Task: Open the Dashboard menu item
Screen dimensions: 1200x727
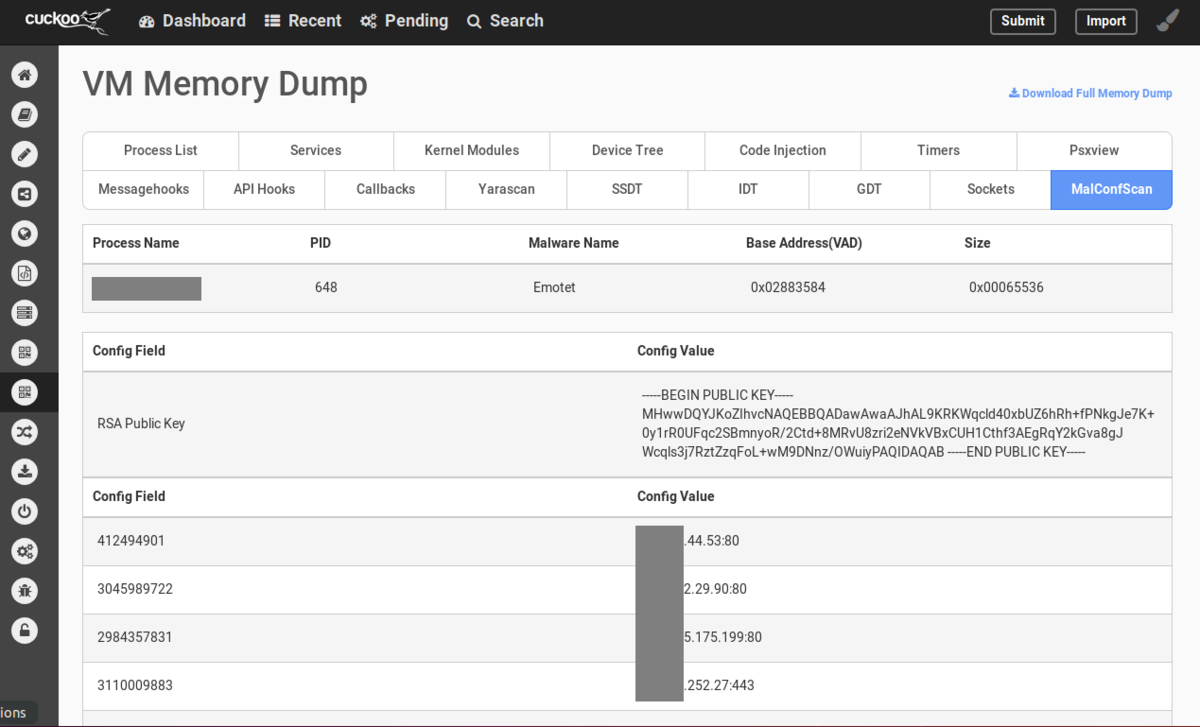Action: [192, 21]
